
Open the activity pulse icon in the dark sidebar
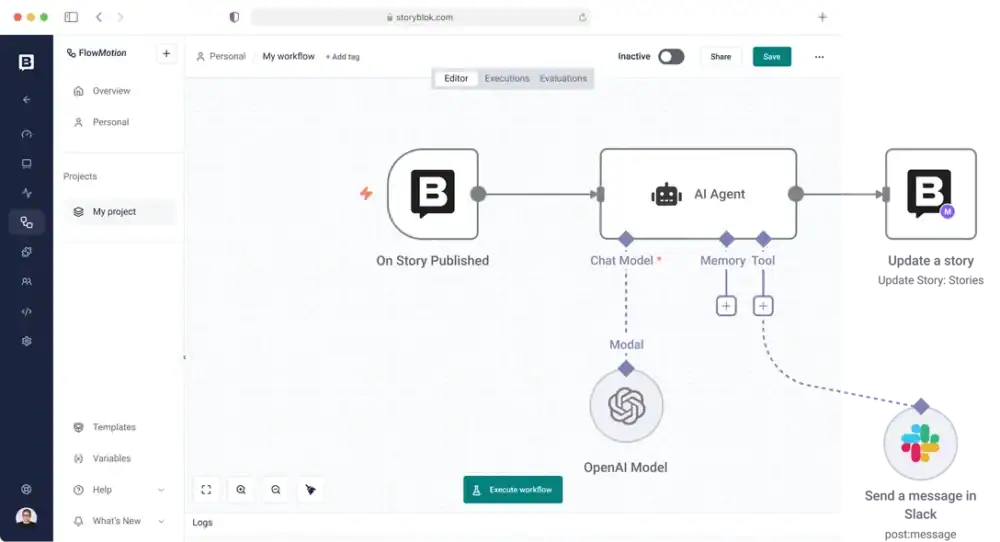point(26,193)
